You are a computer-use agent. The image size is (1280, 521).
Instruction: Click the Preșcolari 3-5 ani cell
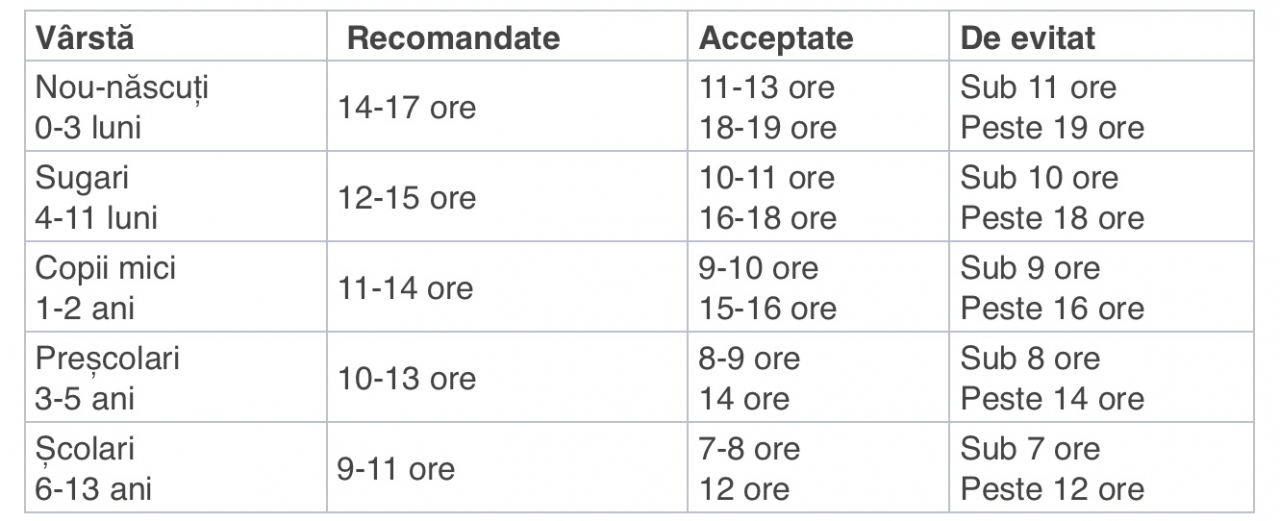click(108, 379)
